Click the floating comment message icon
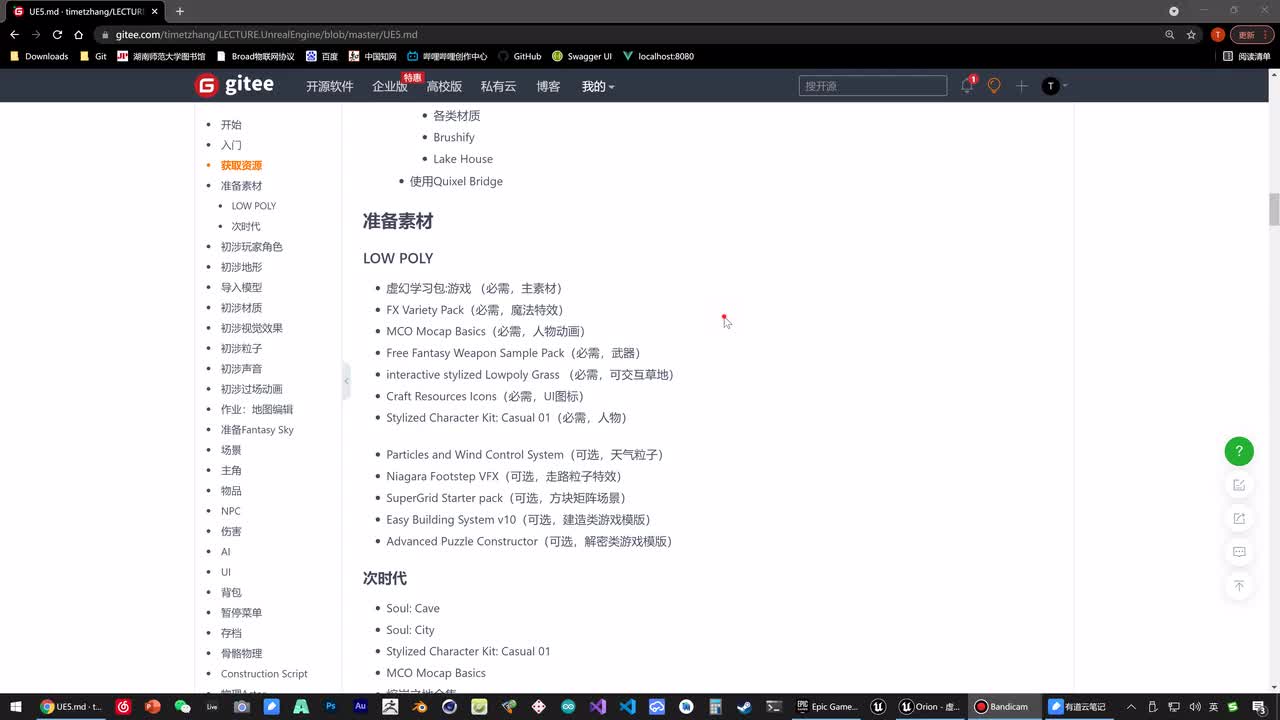The image size is (1280, 720). coord(1239,552)
